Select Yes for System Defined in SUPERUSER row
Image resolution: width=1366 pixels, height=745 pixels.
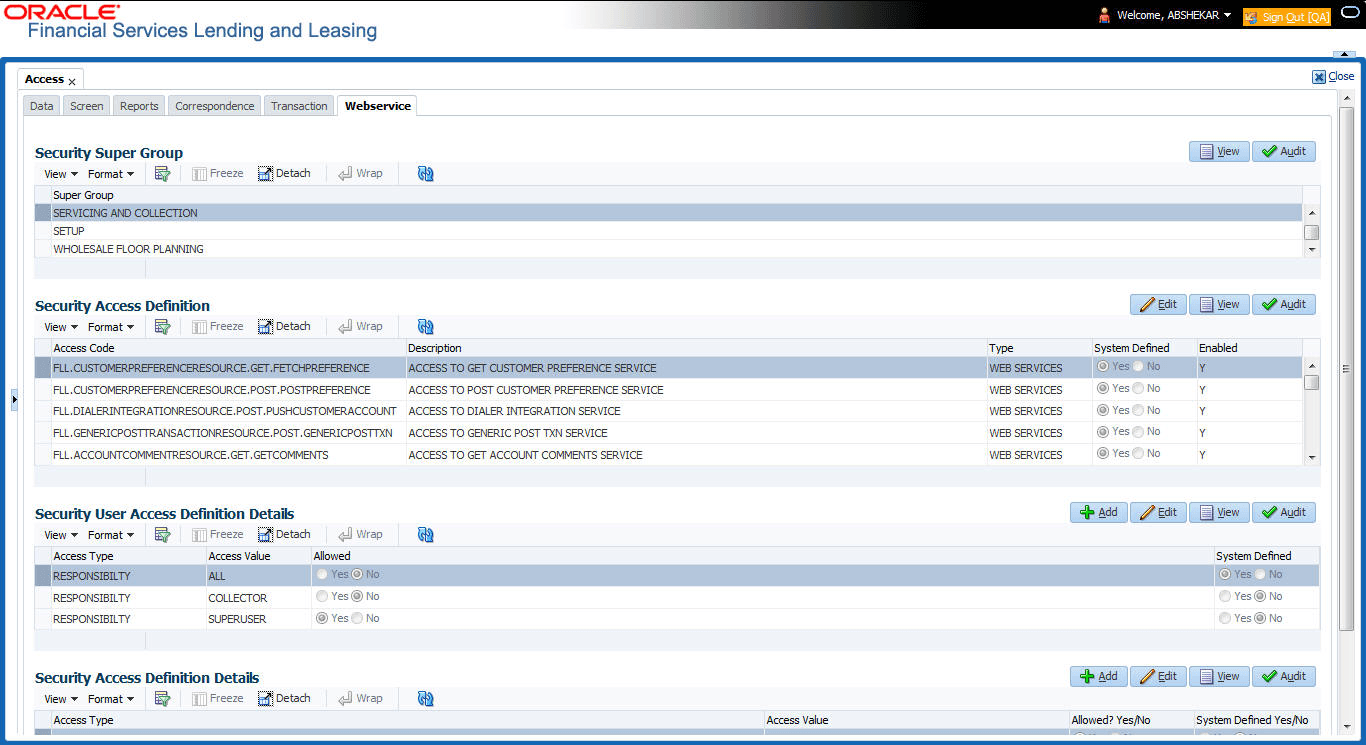(1225, 619)
